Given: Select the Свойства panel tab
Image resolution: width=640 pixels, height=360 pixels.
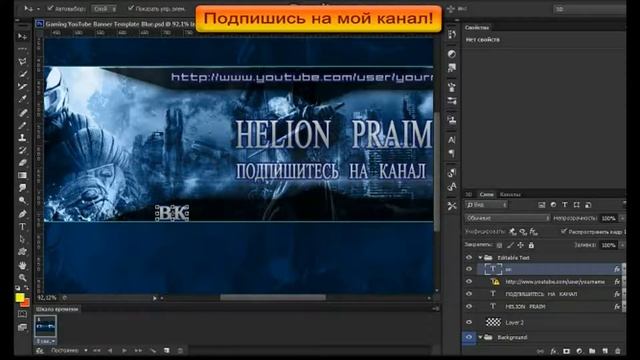Looking at the screenshot, I should coord(477,28).
